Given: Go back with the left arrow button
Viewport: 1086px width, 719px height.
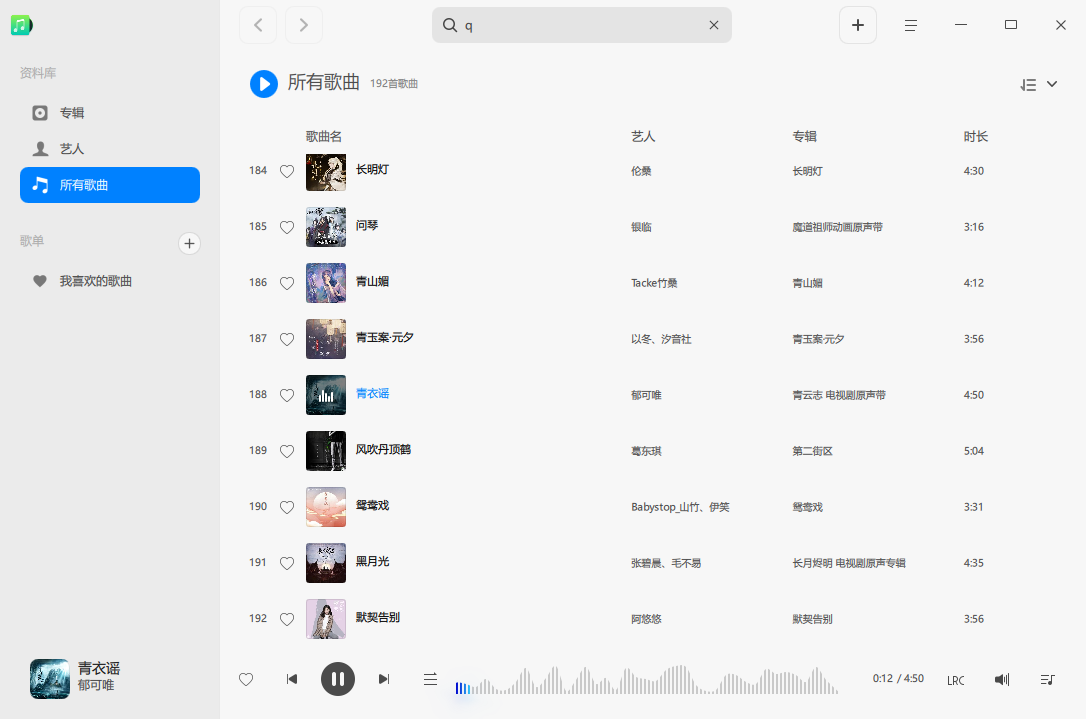Looking at the screenshot, I should pos(258,25).
